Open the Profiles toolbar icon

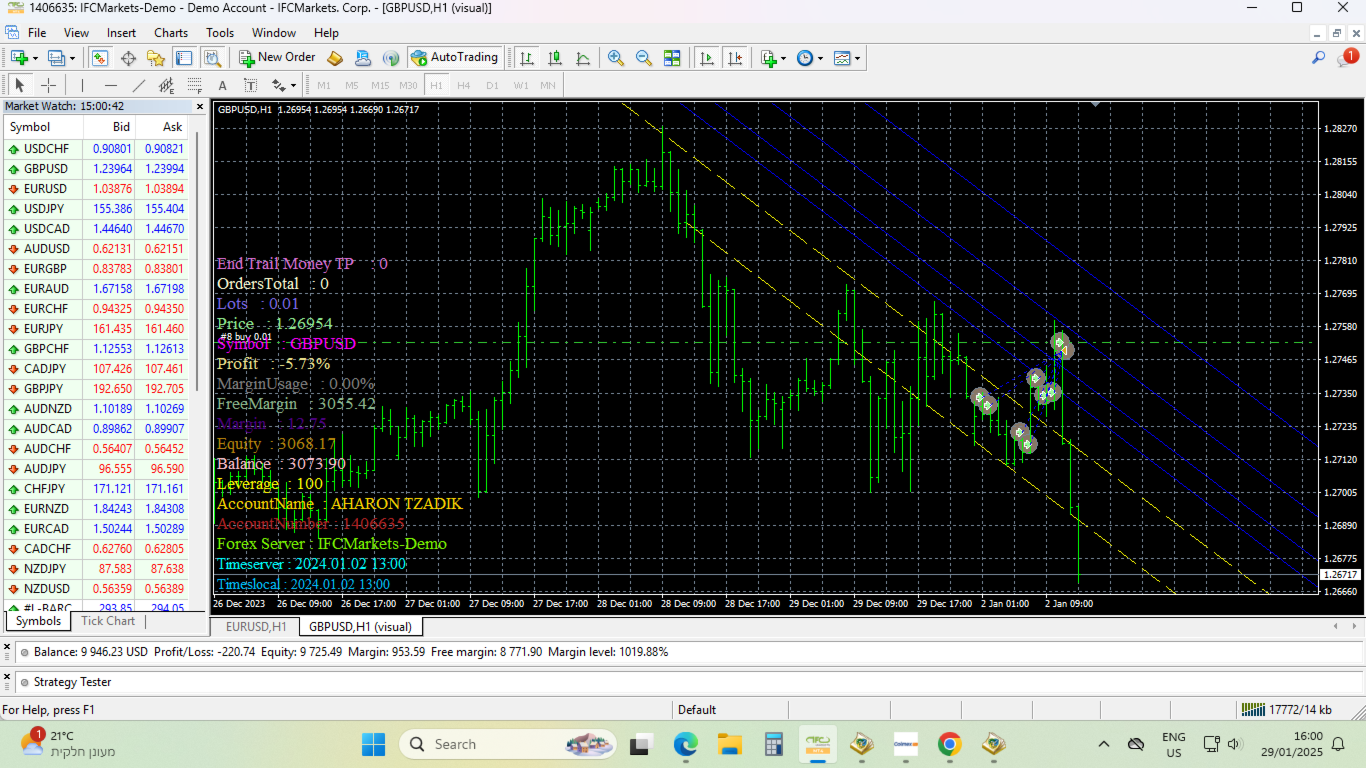(56, 58)
